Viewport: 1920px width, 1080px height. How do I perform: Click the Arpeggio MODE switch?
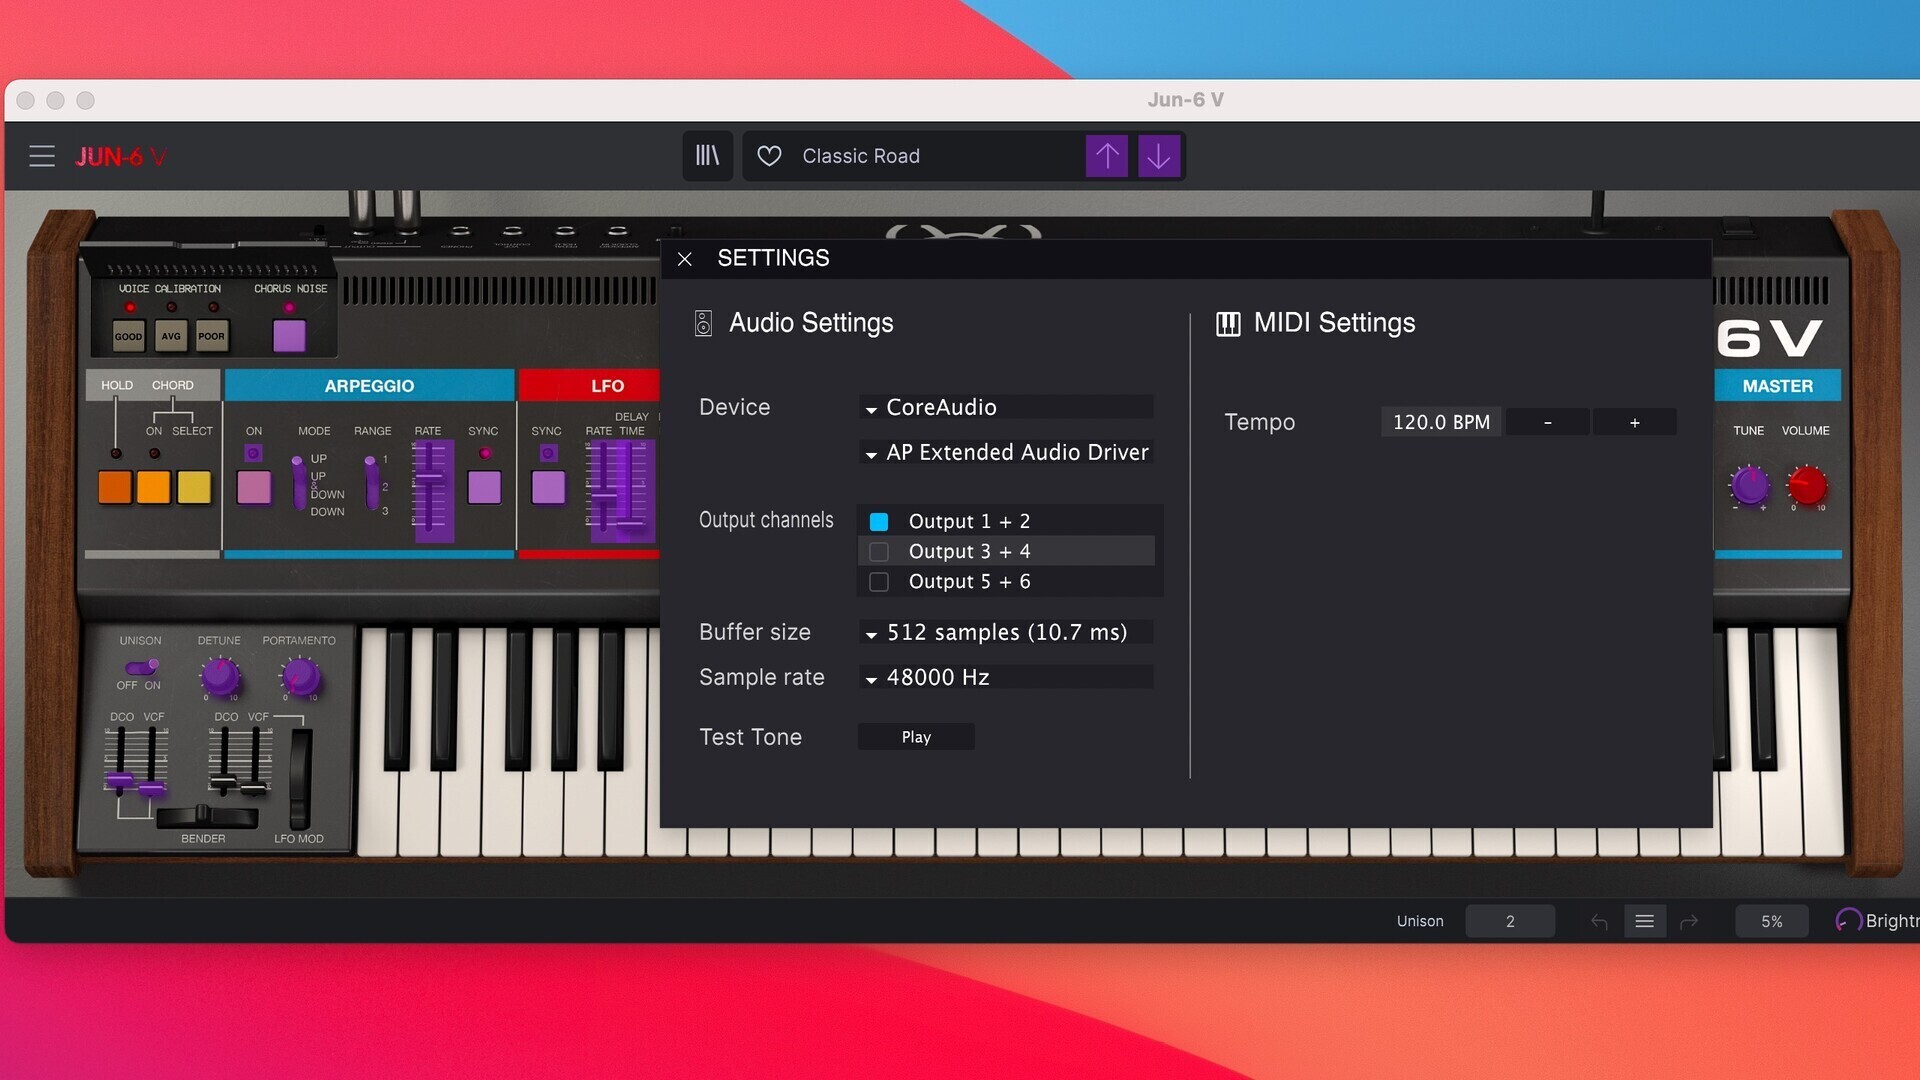pos(298,483)
